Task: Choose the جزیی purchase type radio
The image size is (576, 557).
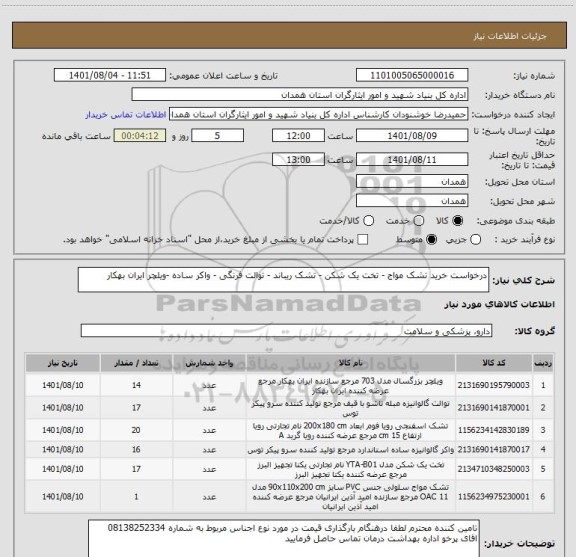Action: click(x=476, y=240)
